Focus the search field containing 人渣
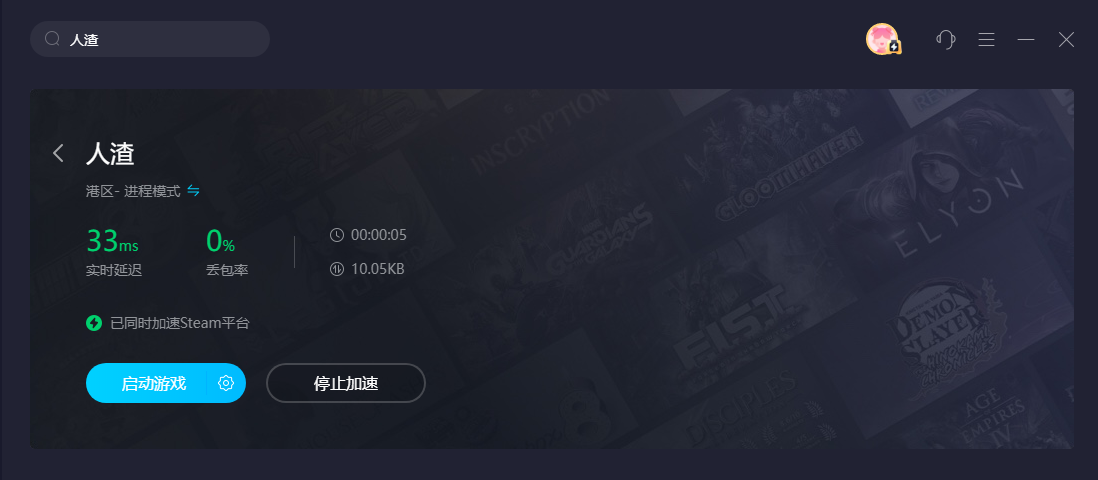Image resolution: width=1098 pixels, height=480 pixels. [x=150, y=39]
